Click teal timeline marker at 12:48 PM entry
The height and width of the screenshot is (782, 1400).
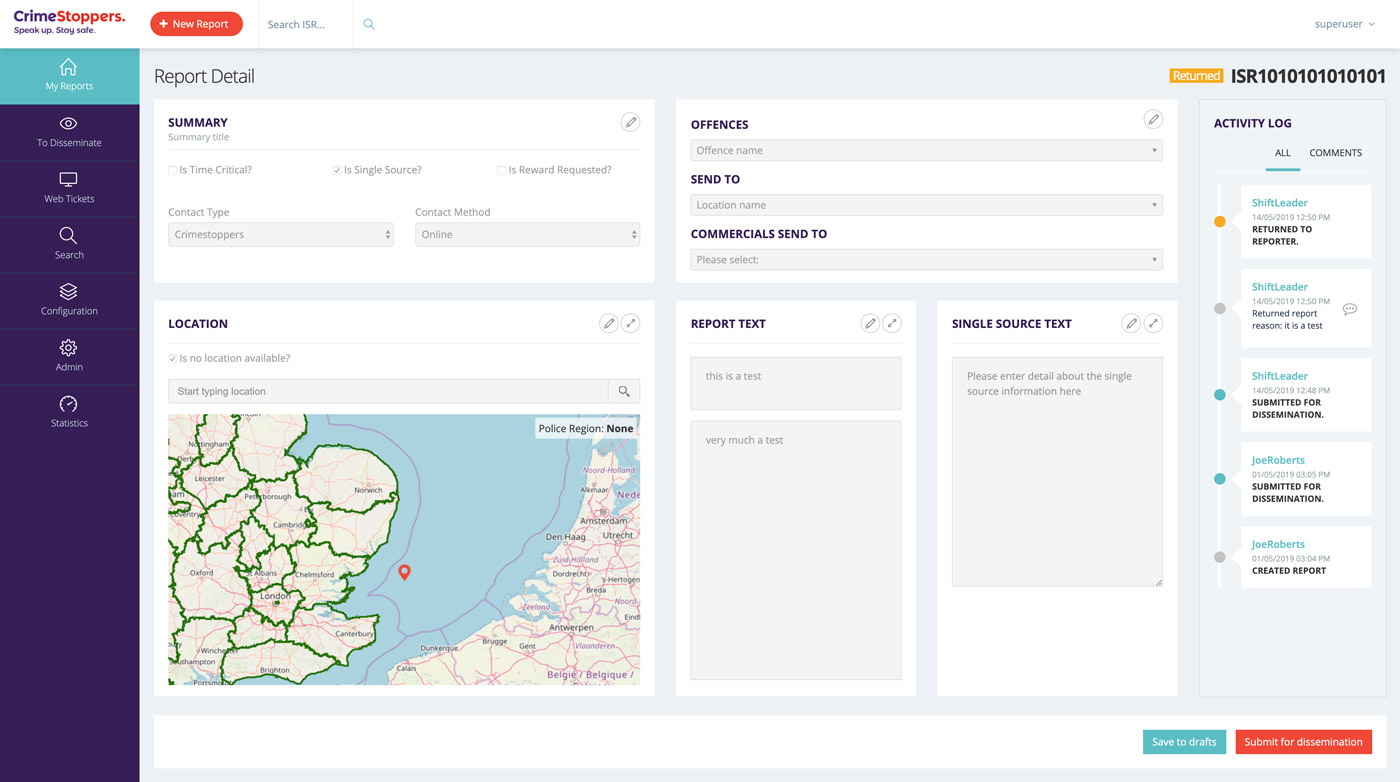point(1219,395)
